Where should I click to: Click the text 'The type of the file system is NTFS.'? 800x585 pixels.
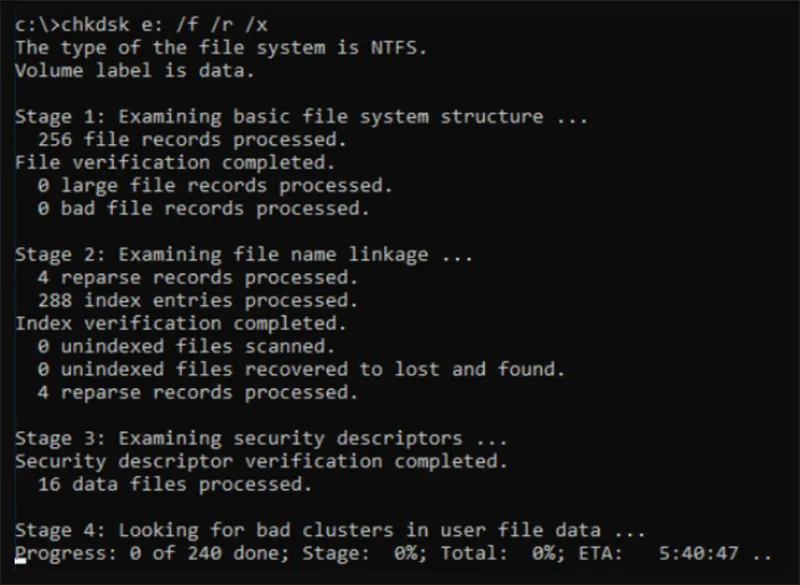point(221,48)
